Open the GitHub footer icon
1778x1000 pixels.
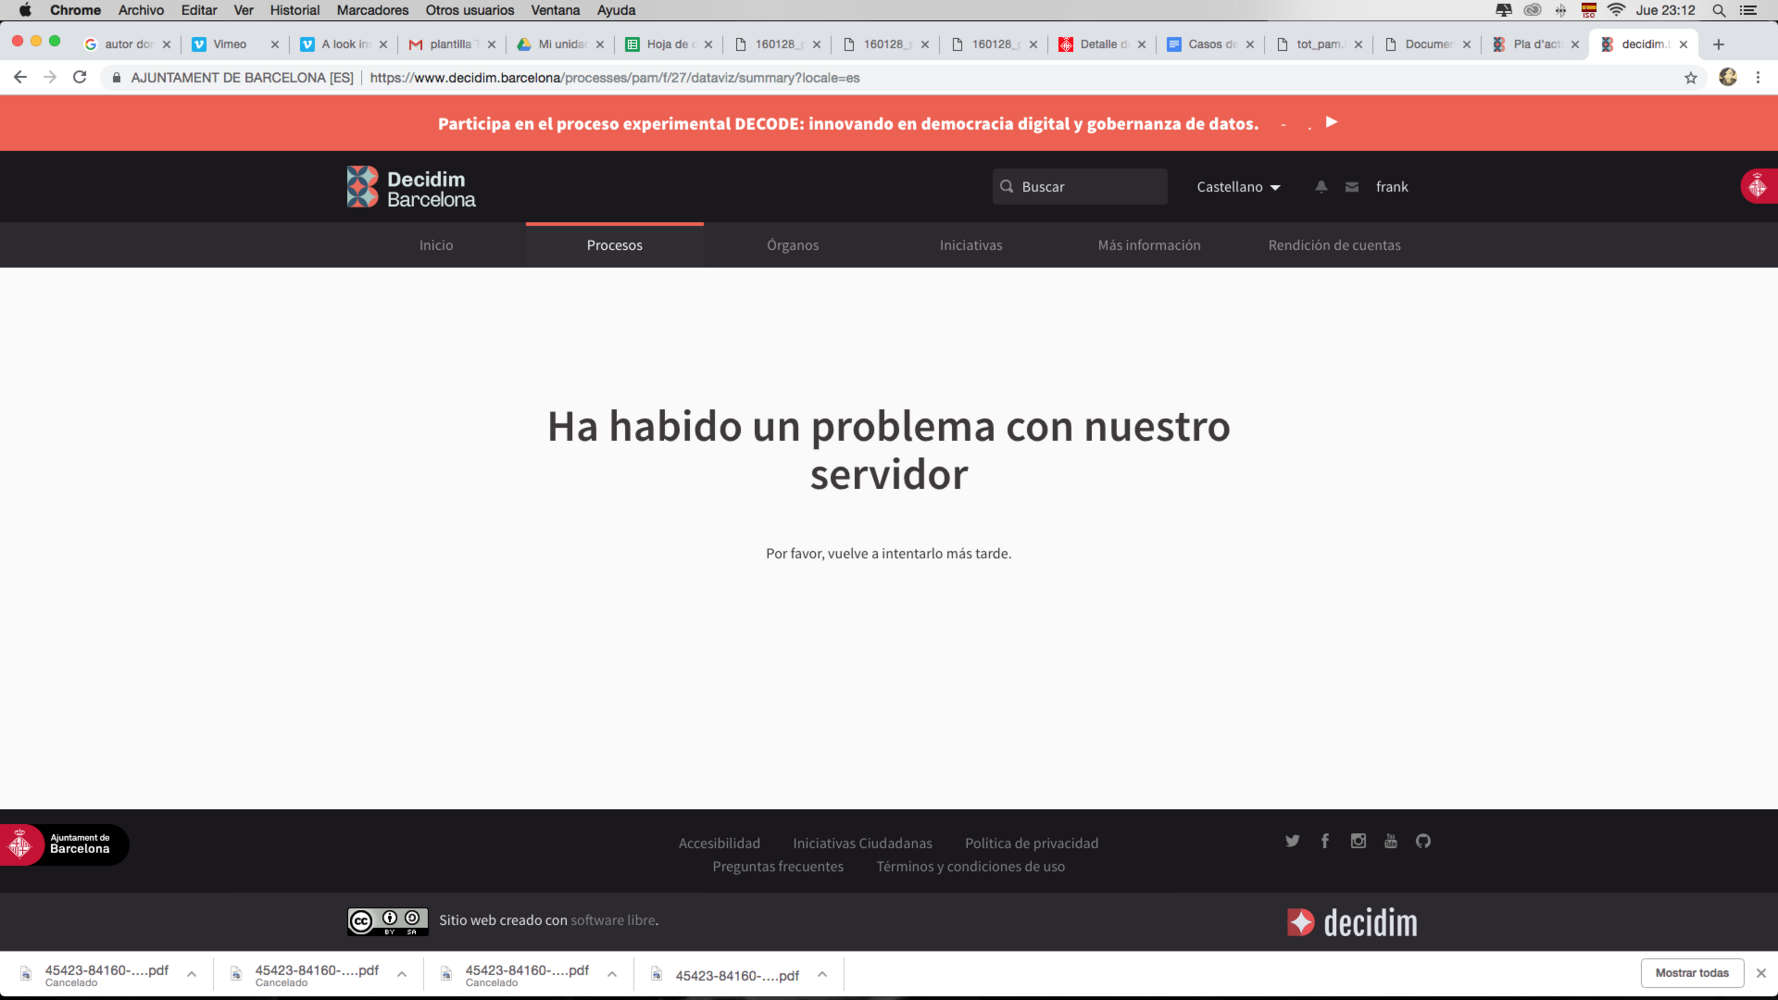1423,841
